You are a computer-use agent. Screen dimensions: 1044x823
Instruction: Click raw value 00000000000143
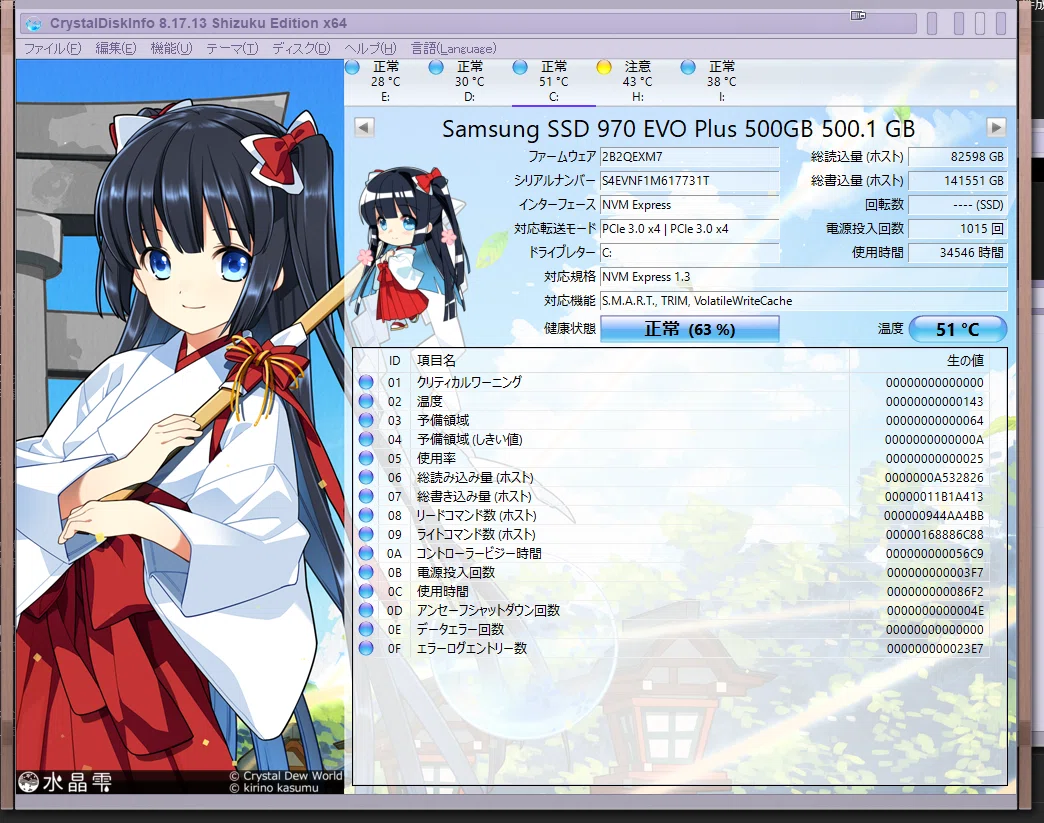click(934, 402)
